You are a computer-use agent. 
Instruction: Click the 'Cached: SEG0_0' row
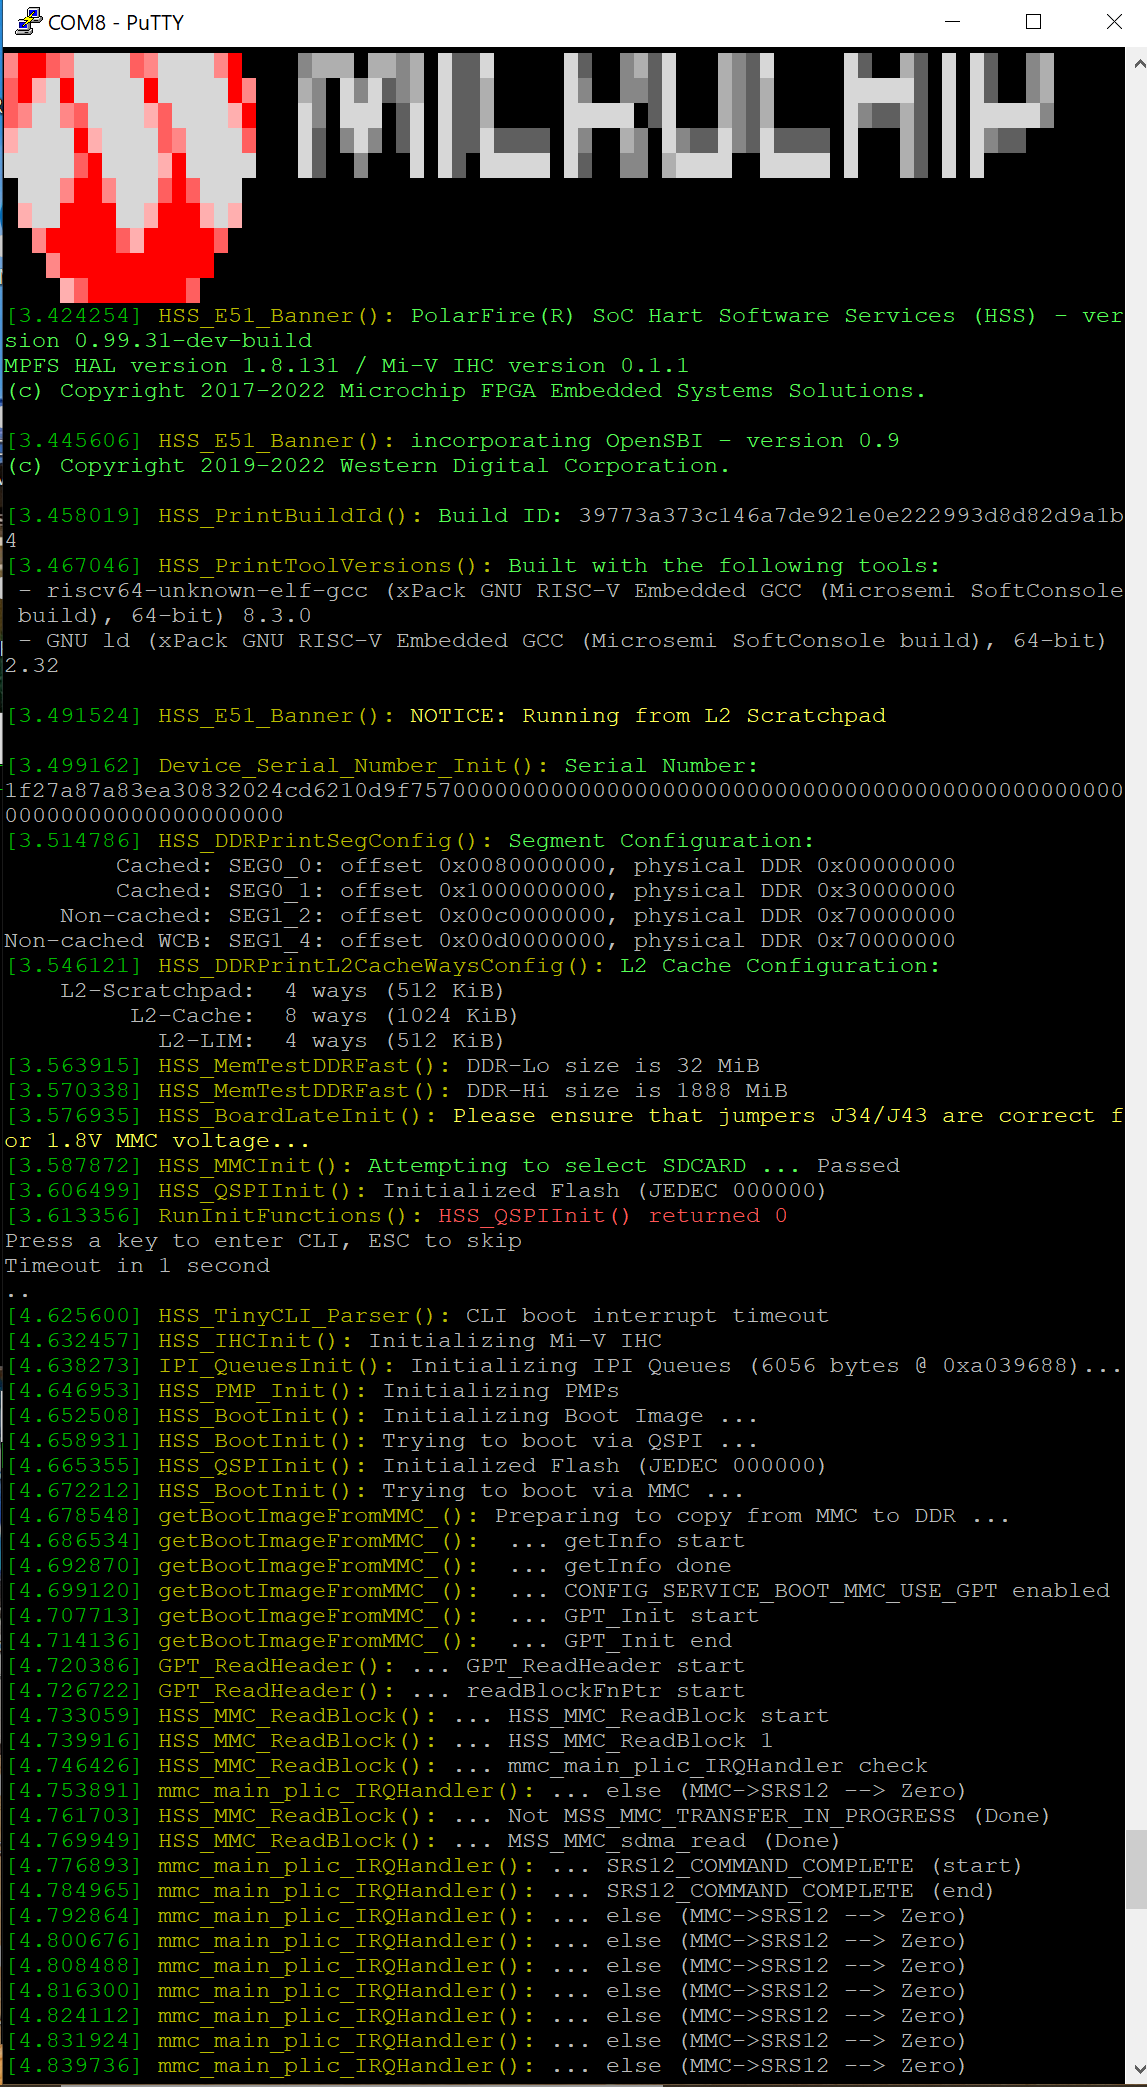[535, 865]
